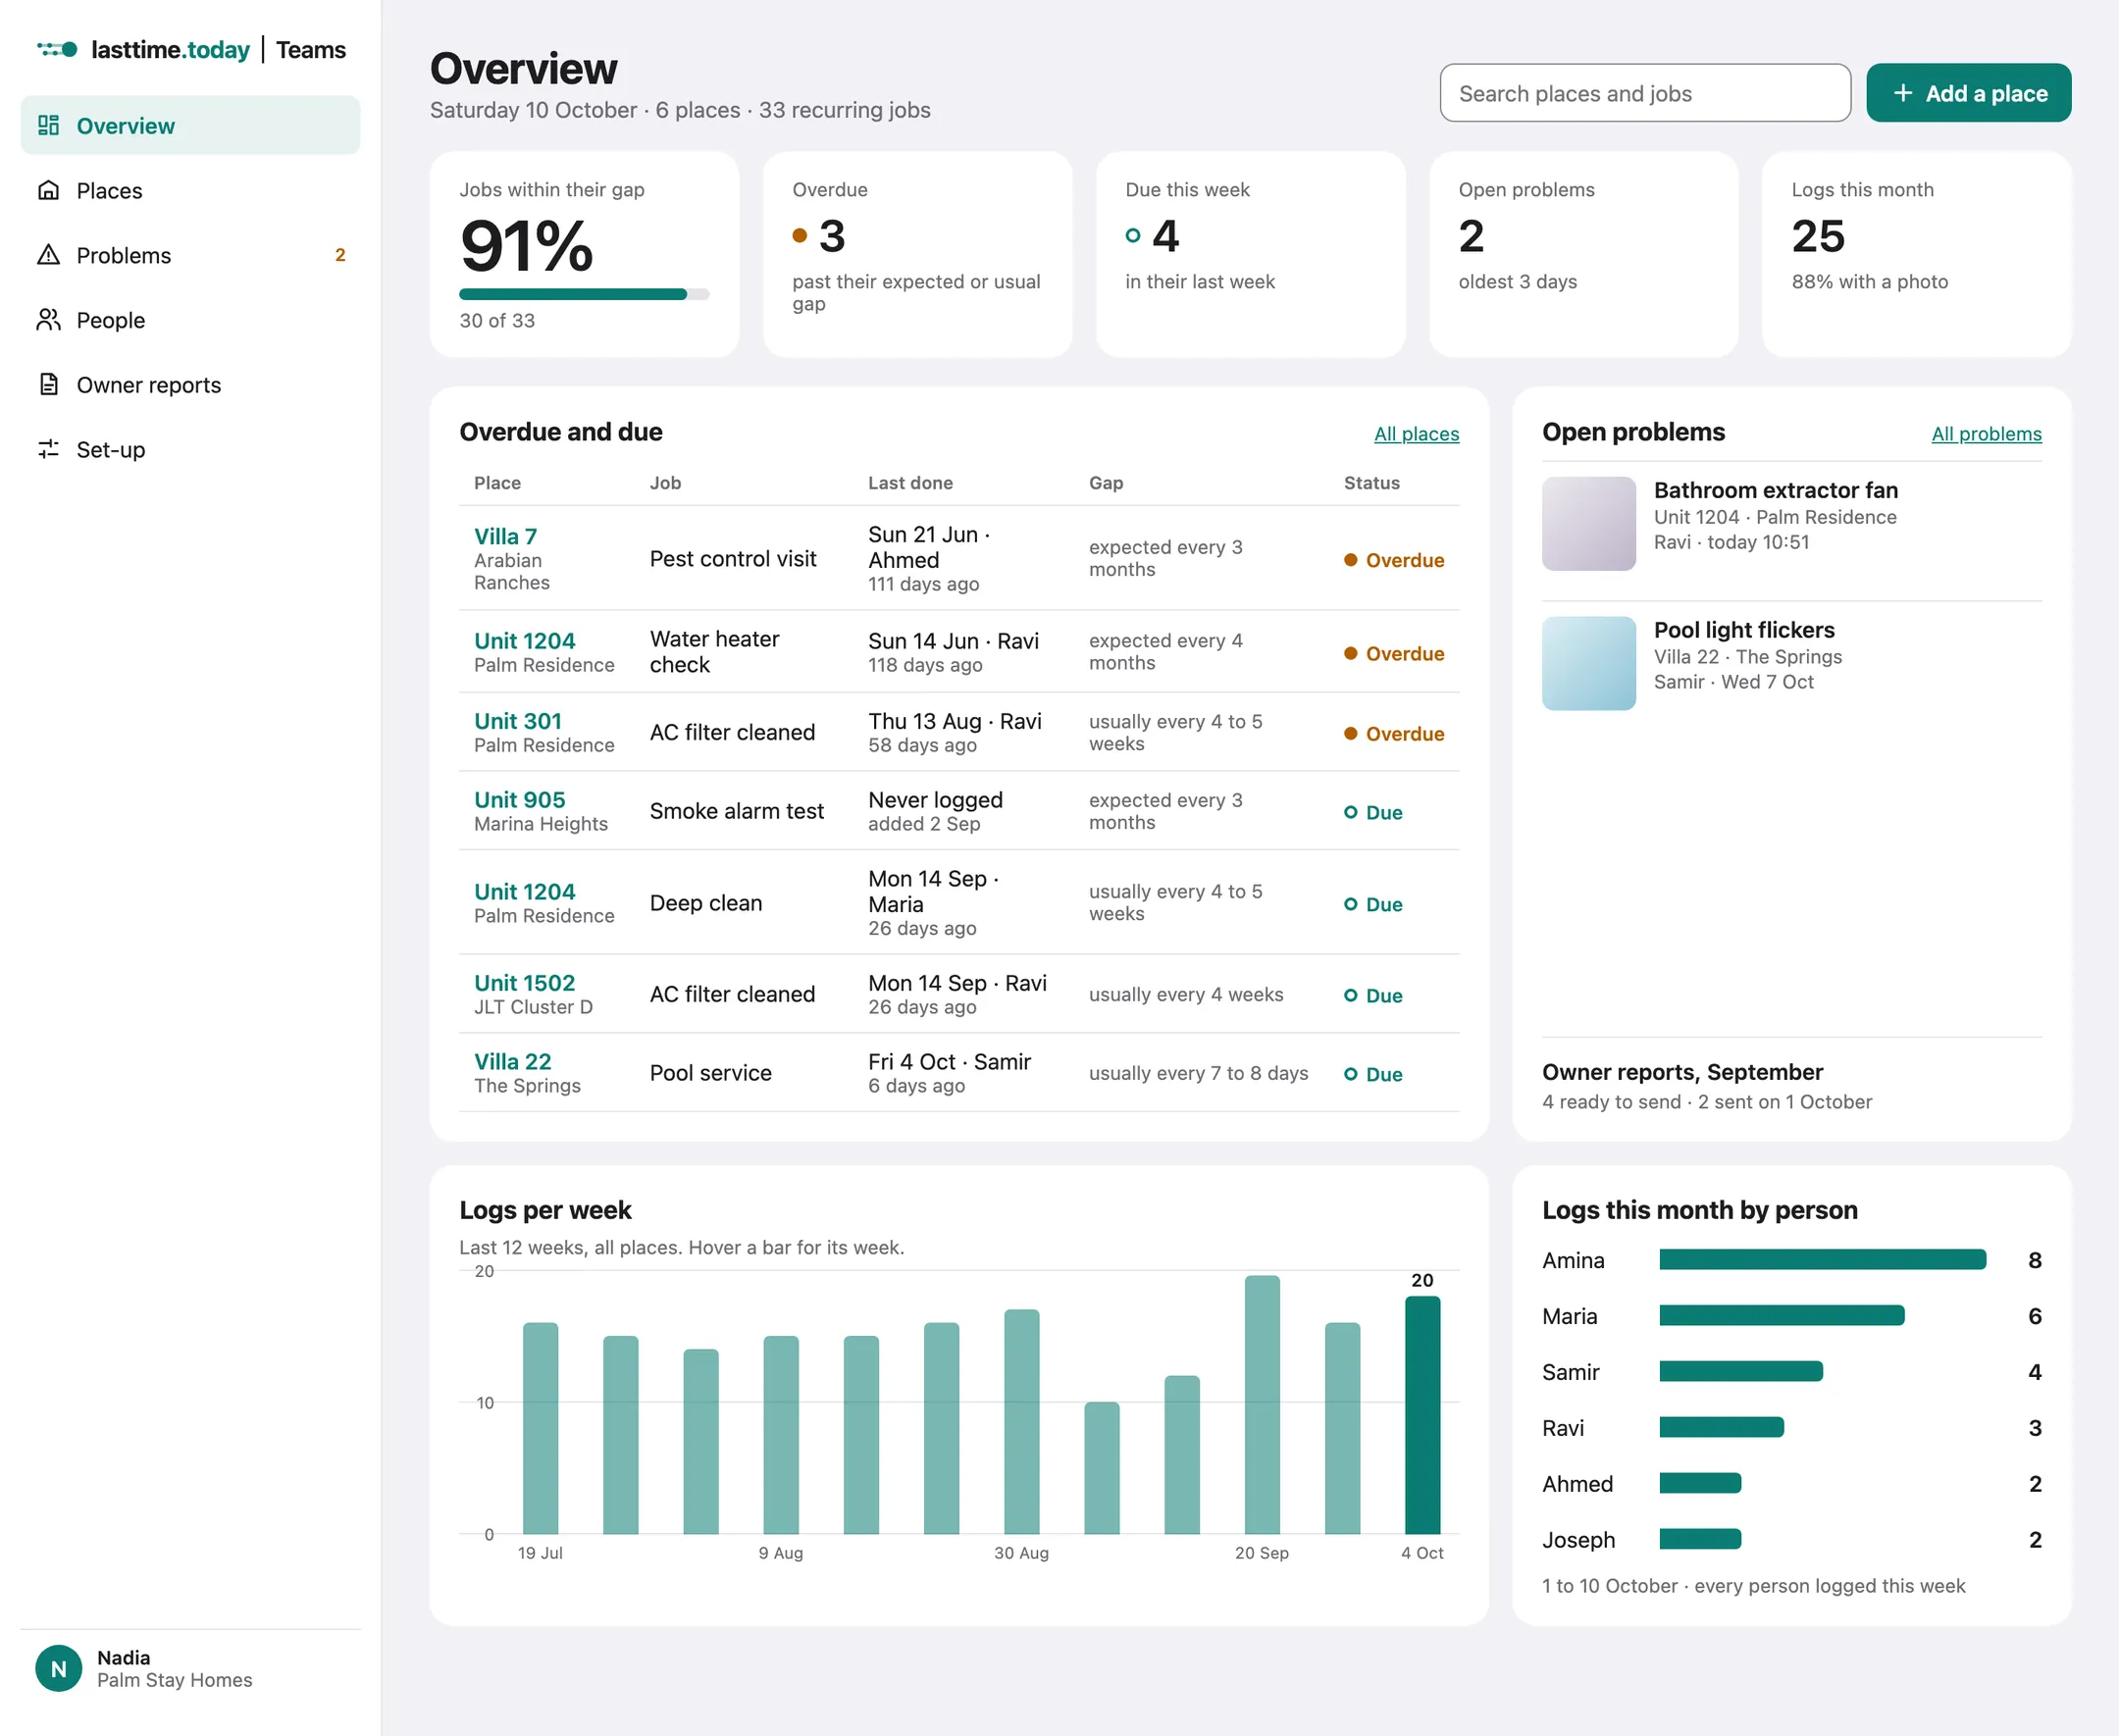Follow the All places link

[x=1416, y=434]
